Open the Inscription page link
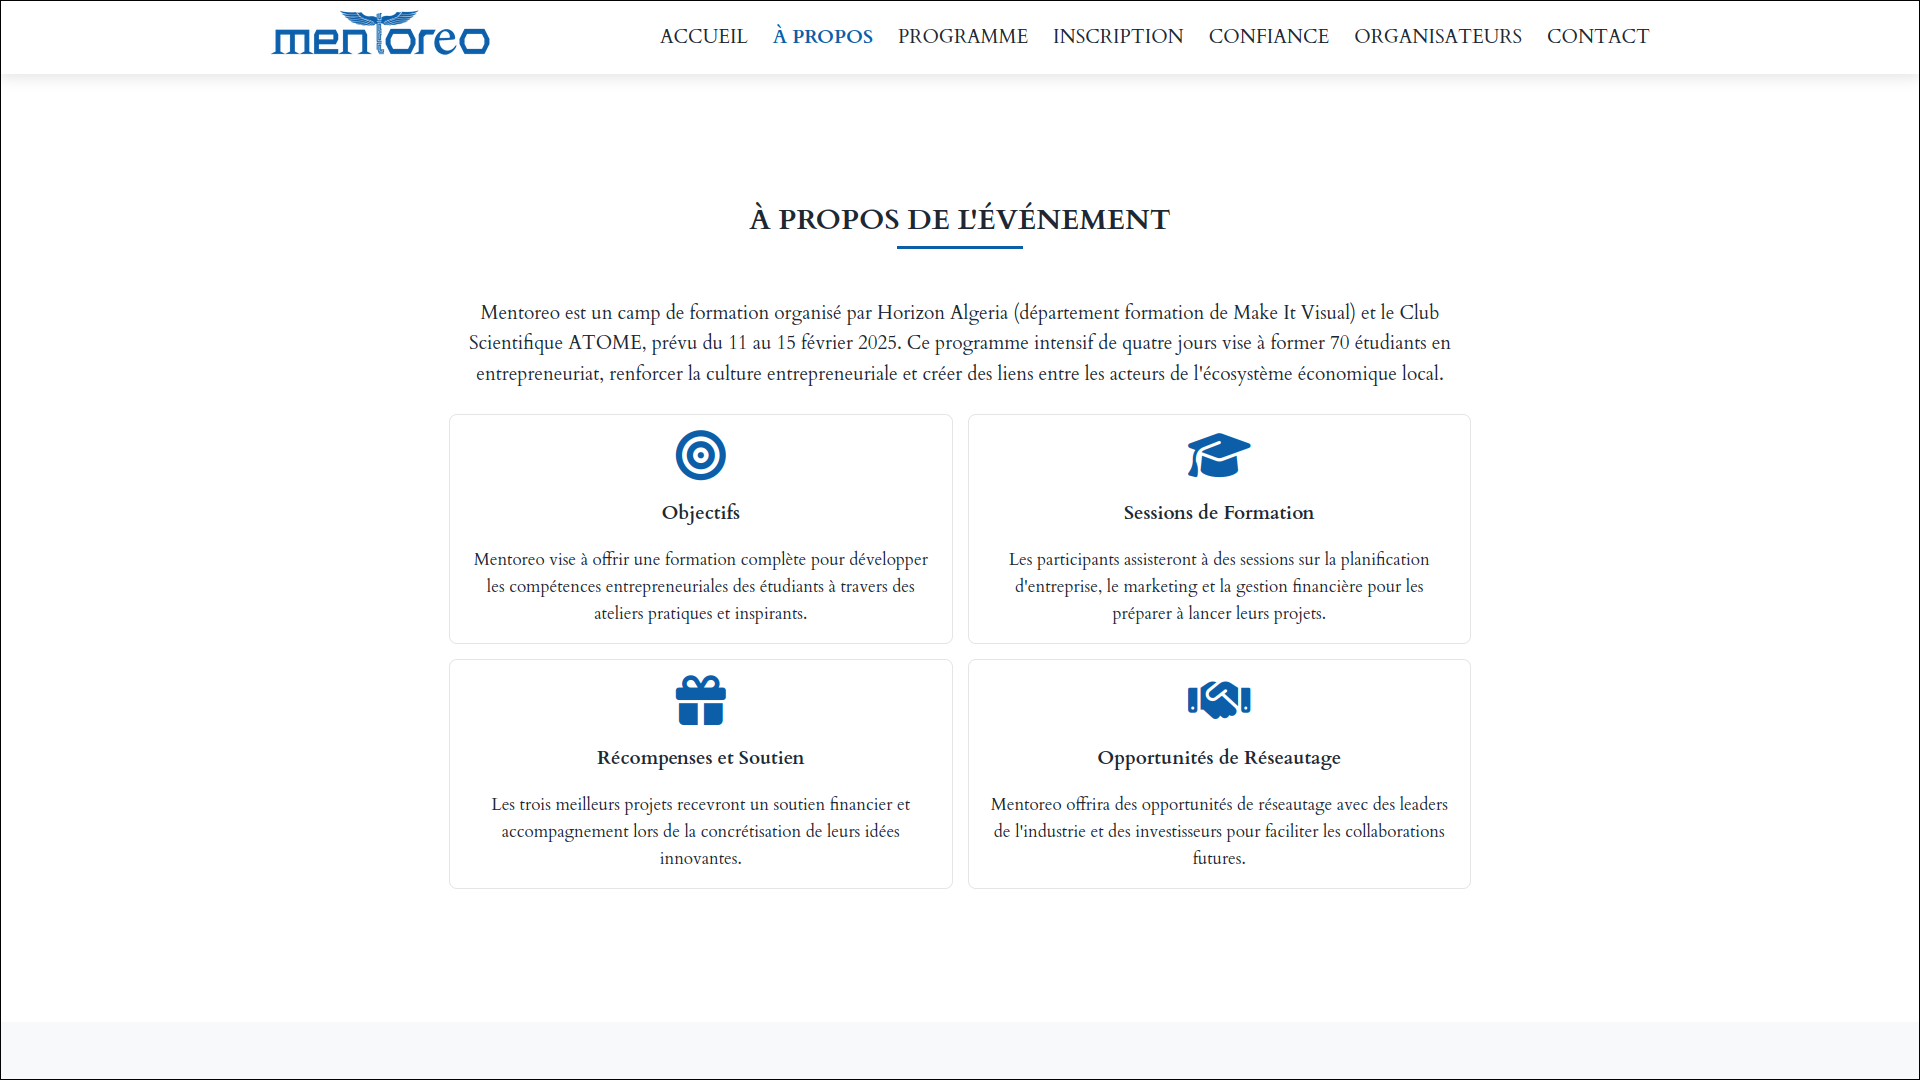1920x1080 pixels. click(x=1117, y=37)
